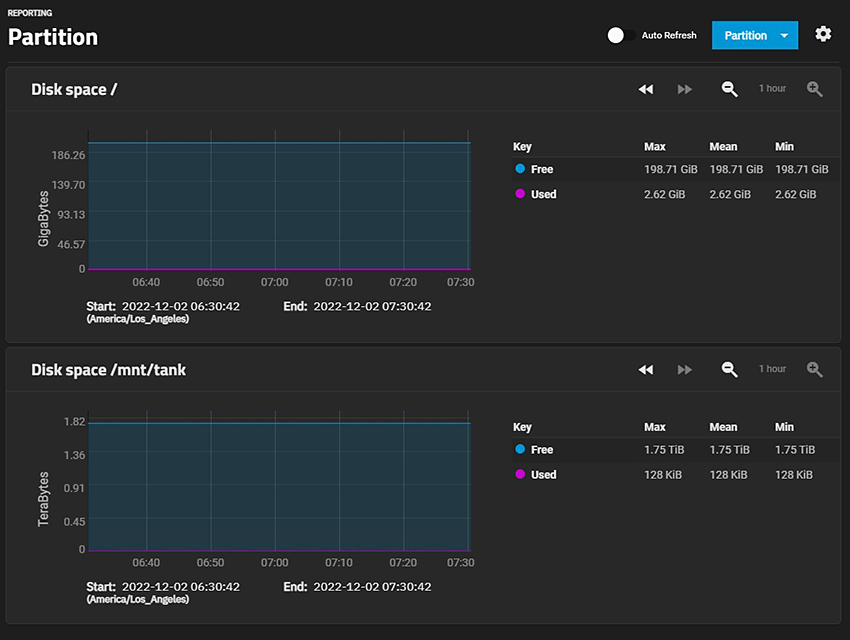Click the Max value 2.62 GiB
This screenshot has width=850, height=640.
(665, 194)
